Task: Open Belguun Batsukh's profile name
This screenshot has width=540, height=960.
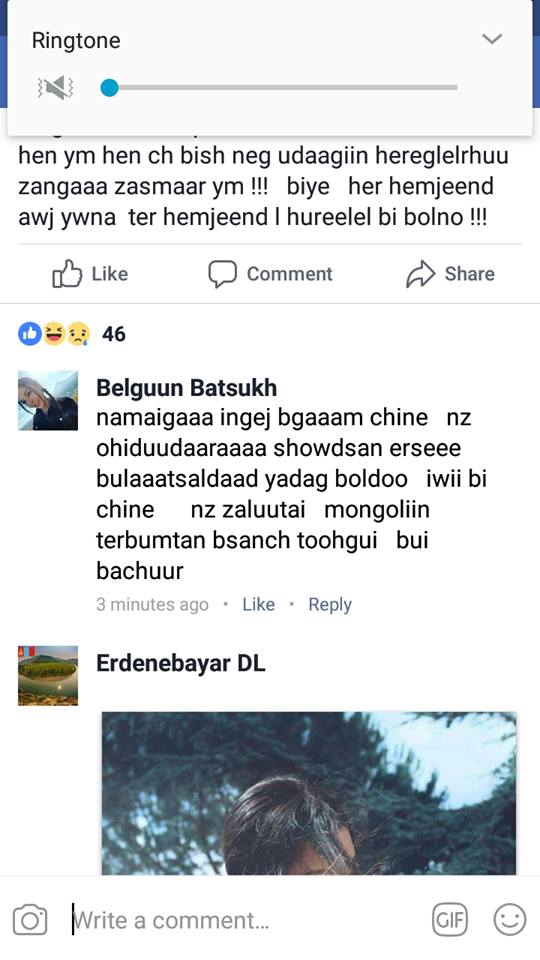Action: pos(187,388)
